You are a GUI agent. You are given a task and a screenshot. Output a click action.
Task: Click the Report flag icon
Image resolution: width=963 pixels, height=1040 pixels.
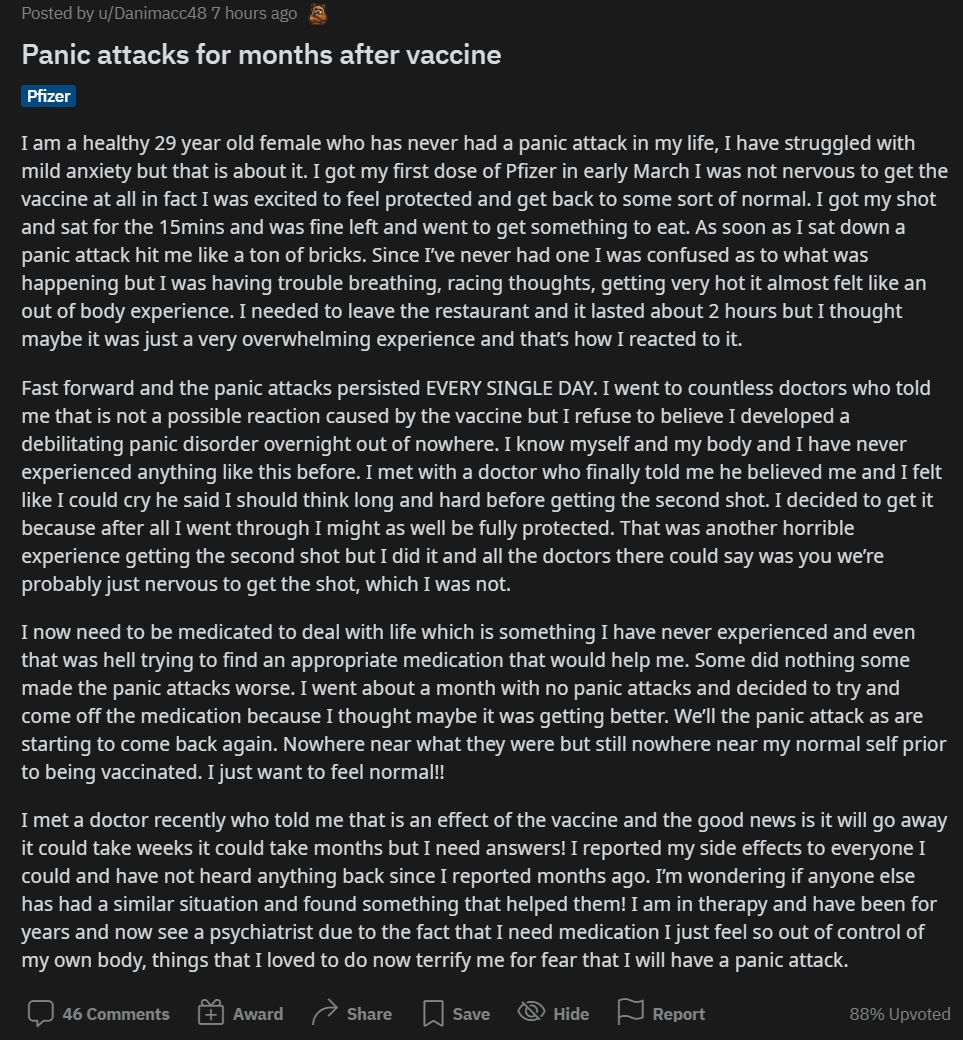630,1013
